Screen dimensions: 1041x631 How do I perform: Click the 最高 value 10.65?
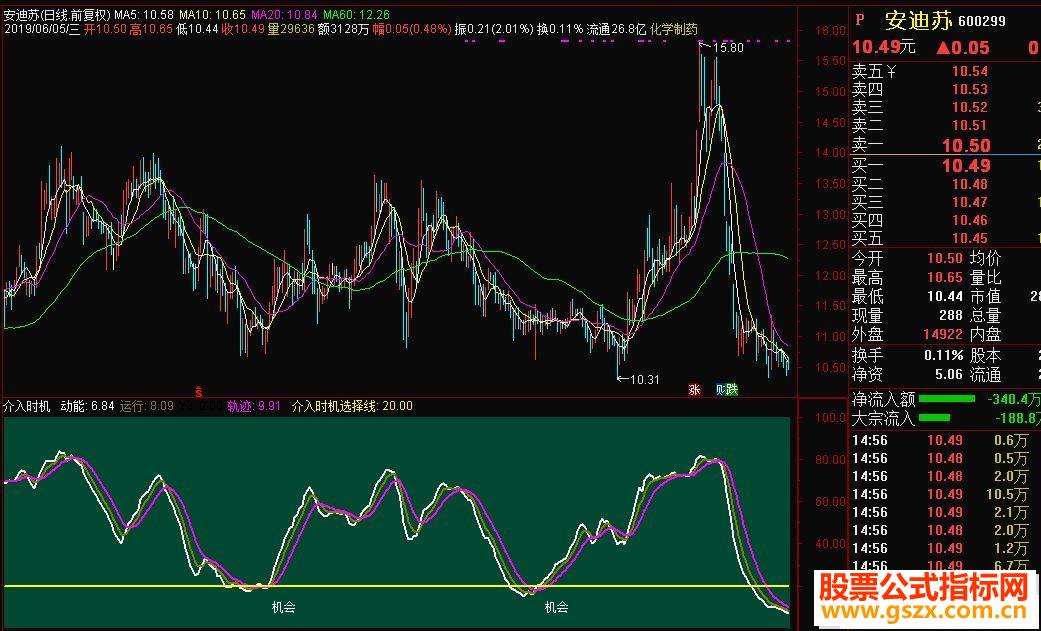(x=945, y=277)
